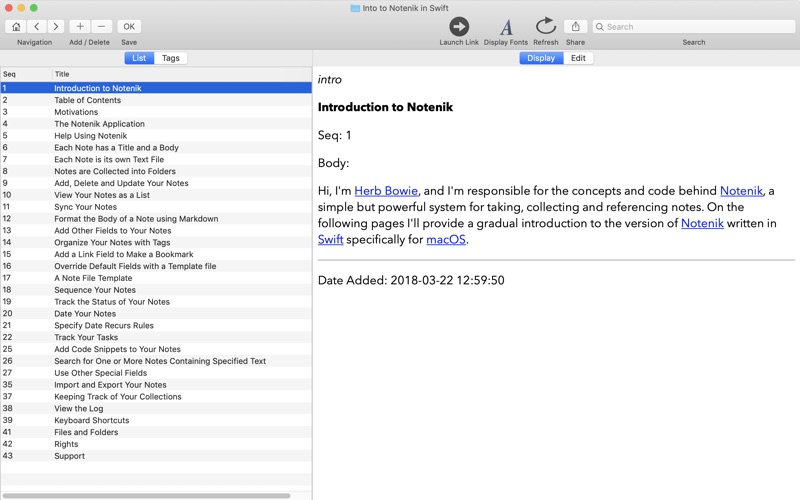This screenshot has width=800, height=500.
Task: Select the 'Introduction to Notenik' row
Action: click(156, 88)
